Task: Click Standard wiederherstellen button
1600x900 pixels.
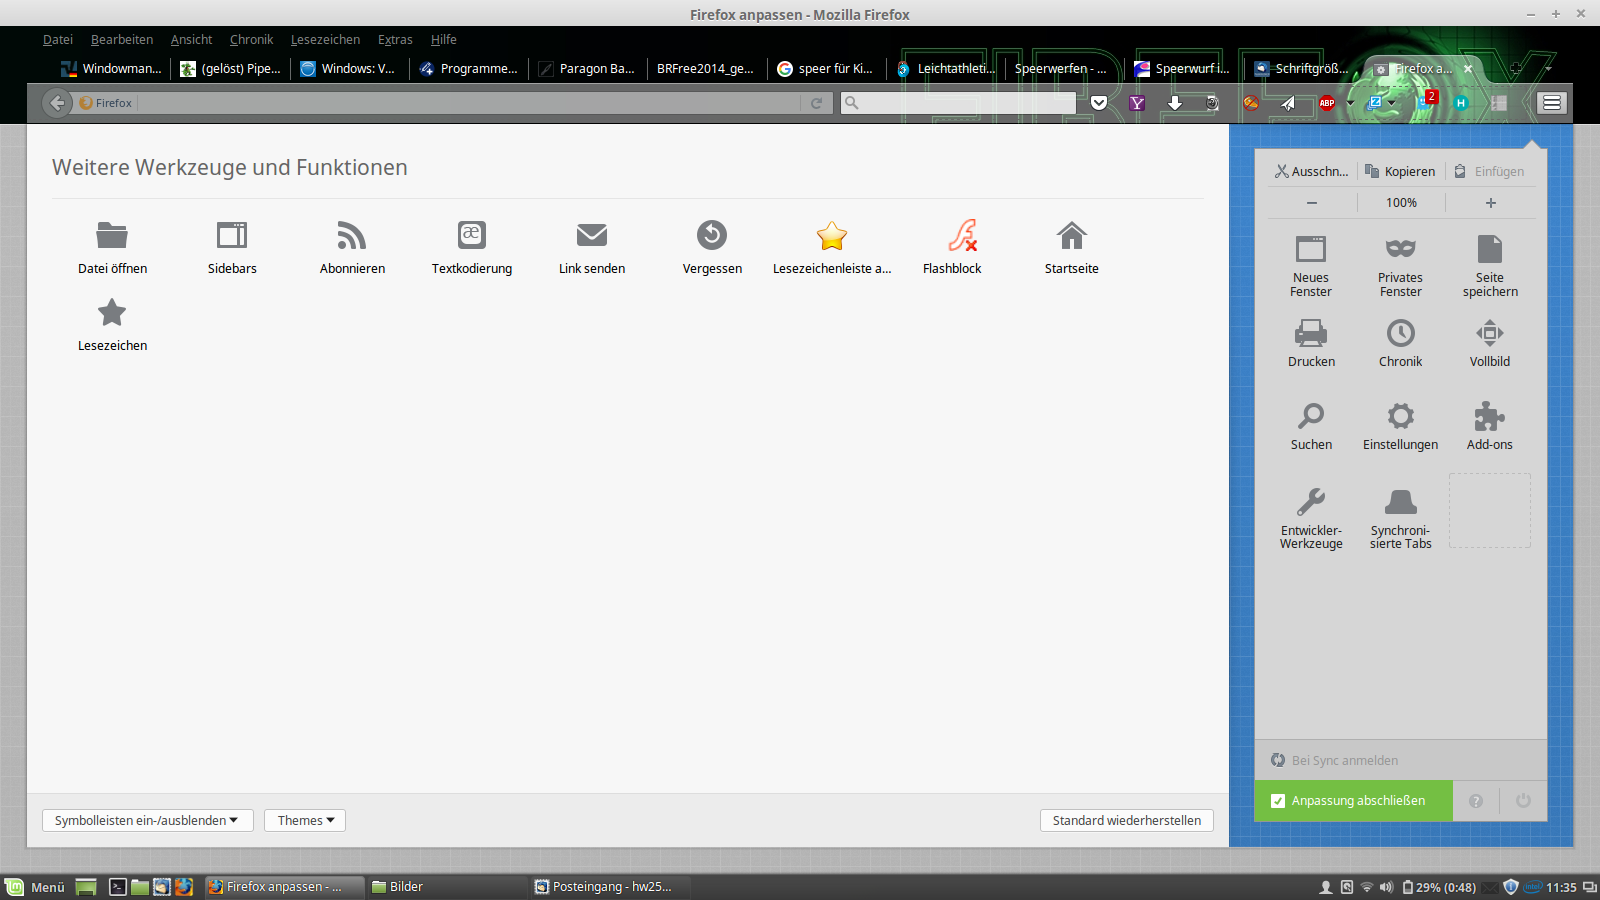Action: pos(1127,820)
